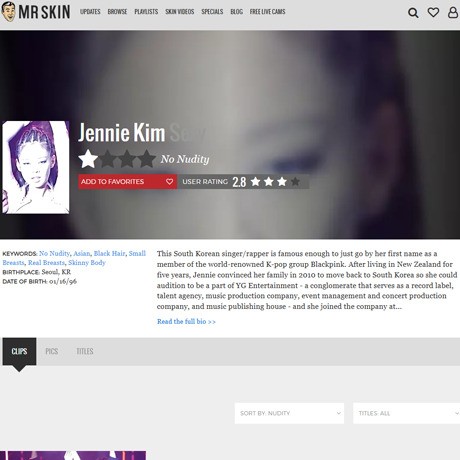Click the Mr Skin mascot logo
The image size is (460, 460).
pos(9,12)
